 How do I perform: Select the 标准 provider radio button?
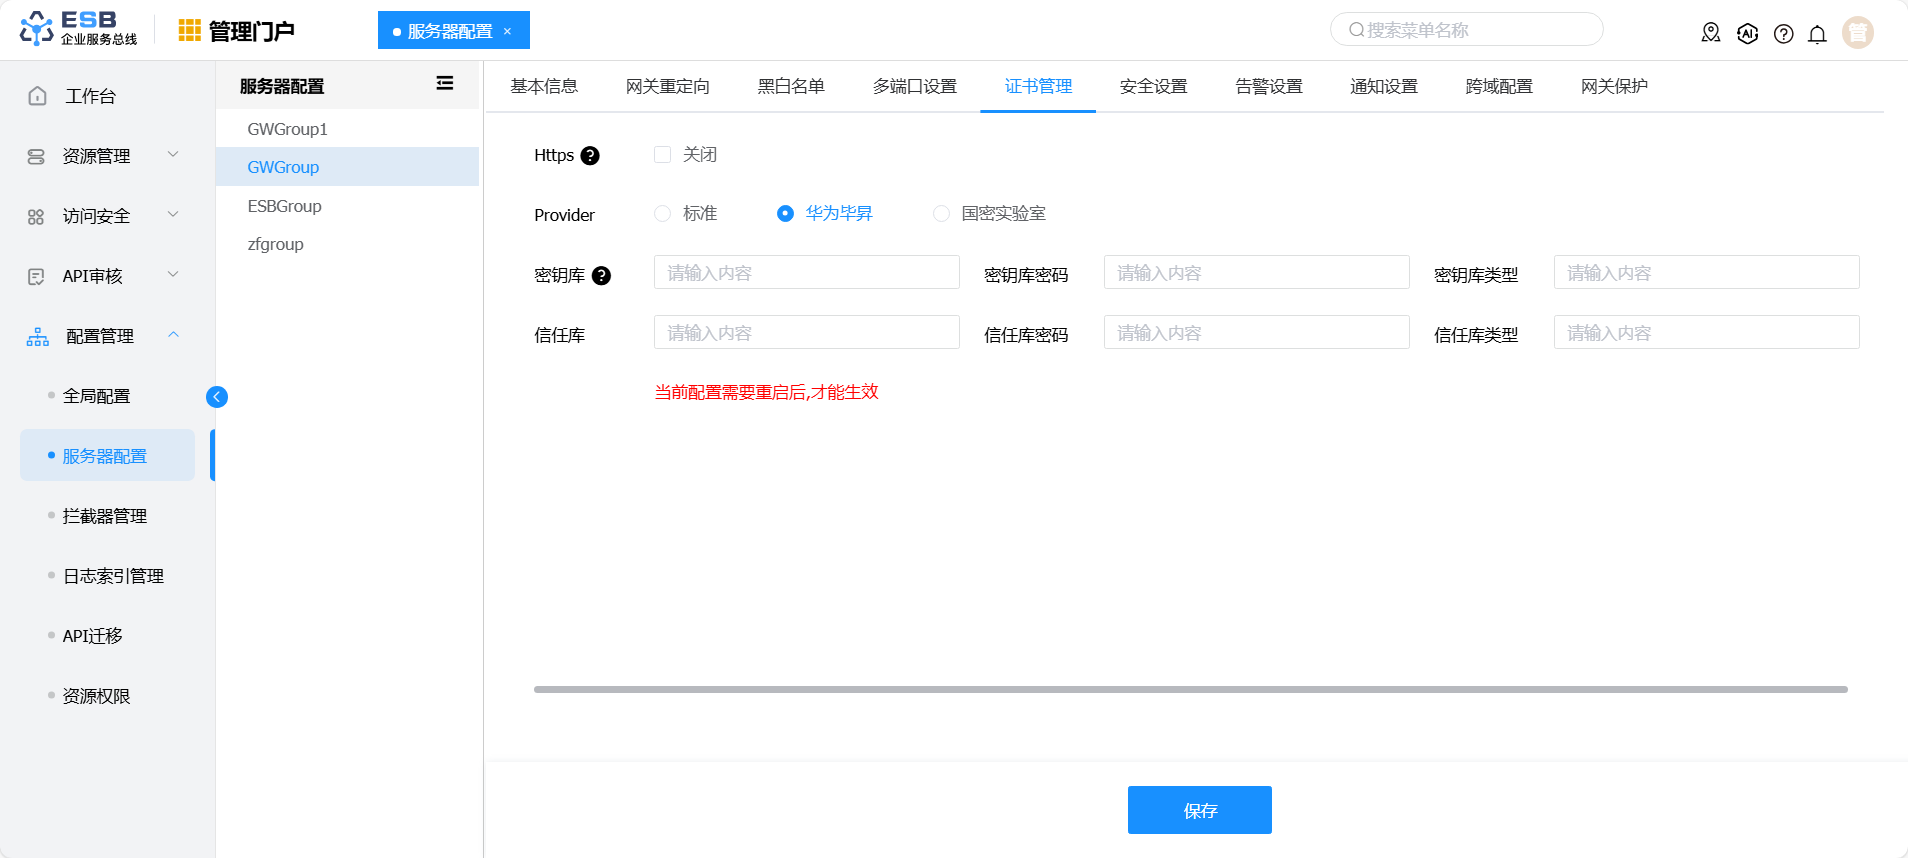pyautogui.click(x=662, y=213)
